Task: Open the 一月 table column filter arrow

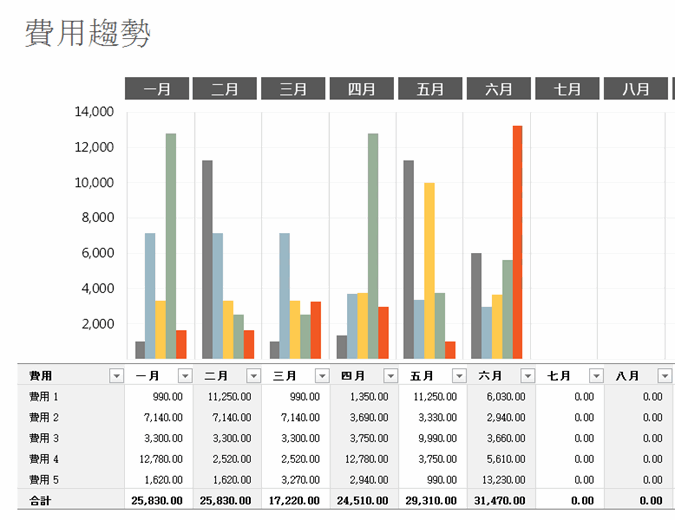Action: click(x=184, y=376)
